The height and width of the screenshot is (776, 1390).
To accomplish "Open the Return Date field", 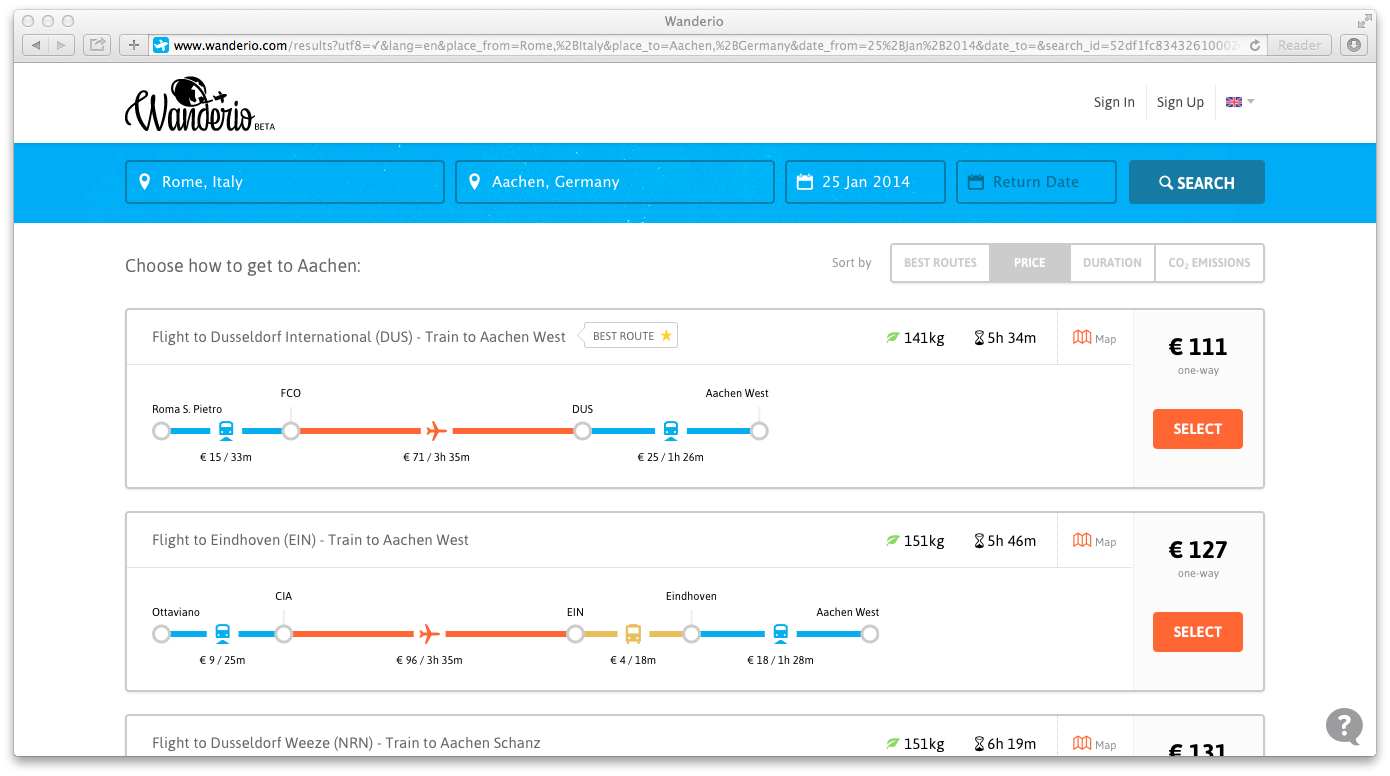I will point(1036,182).
